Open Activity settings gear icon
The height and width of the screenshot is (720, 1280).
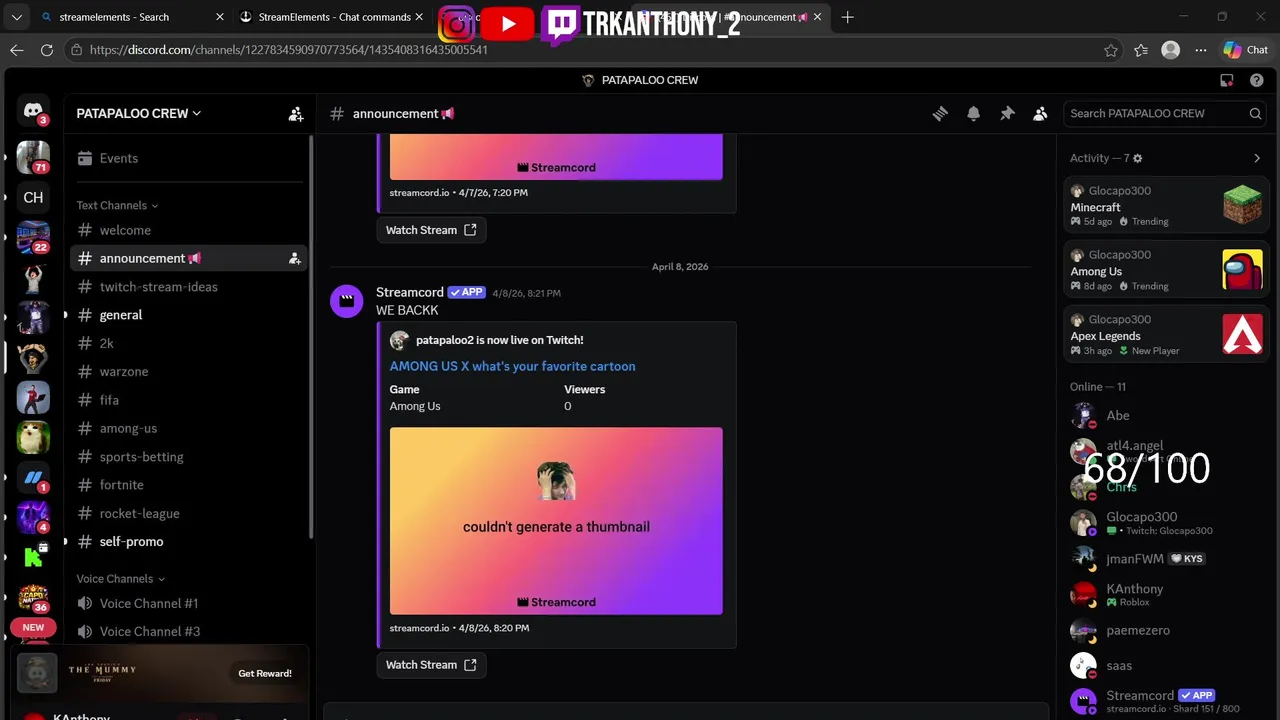(x=1137, y=158)
